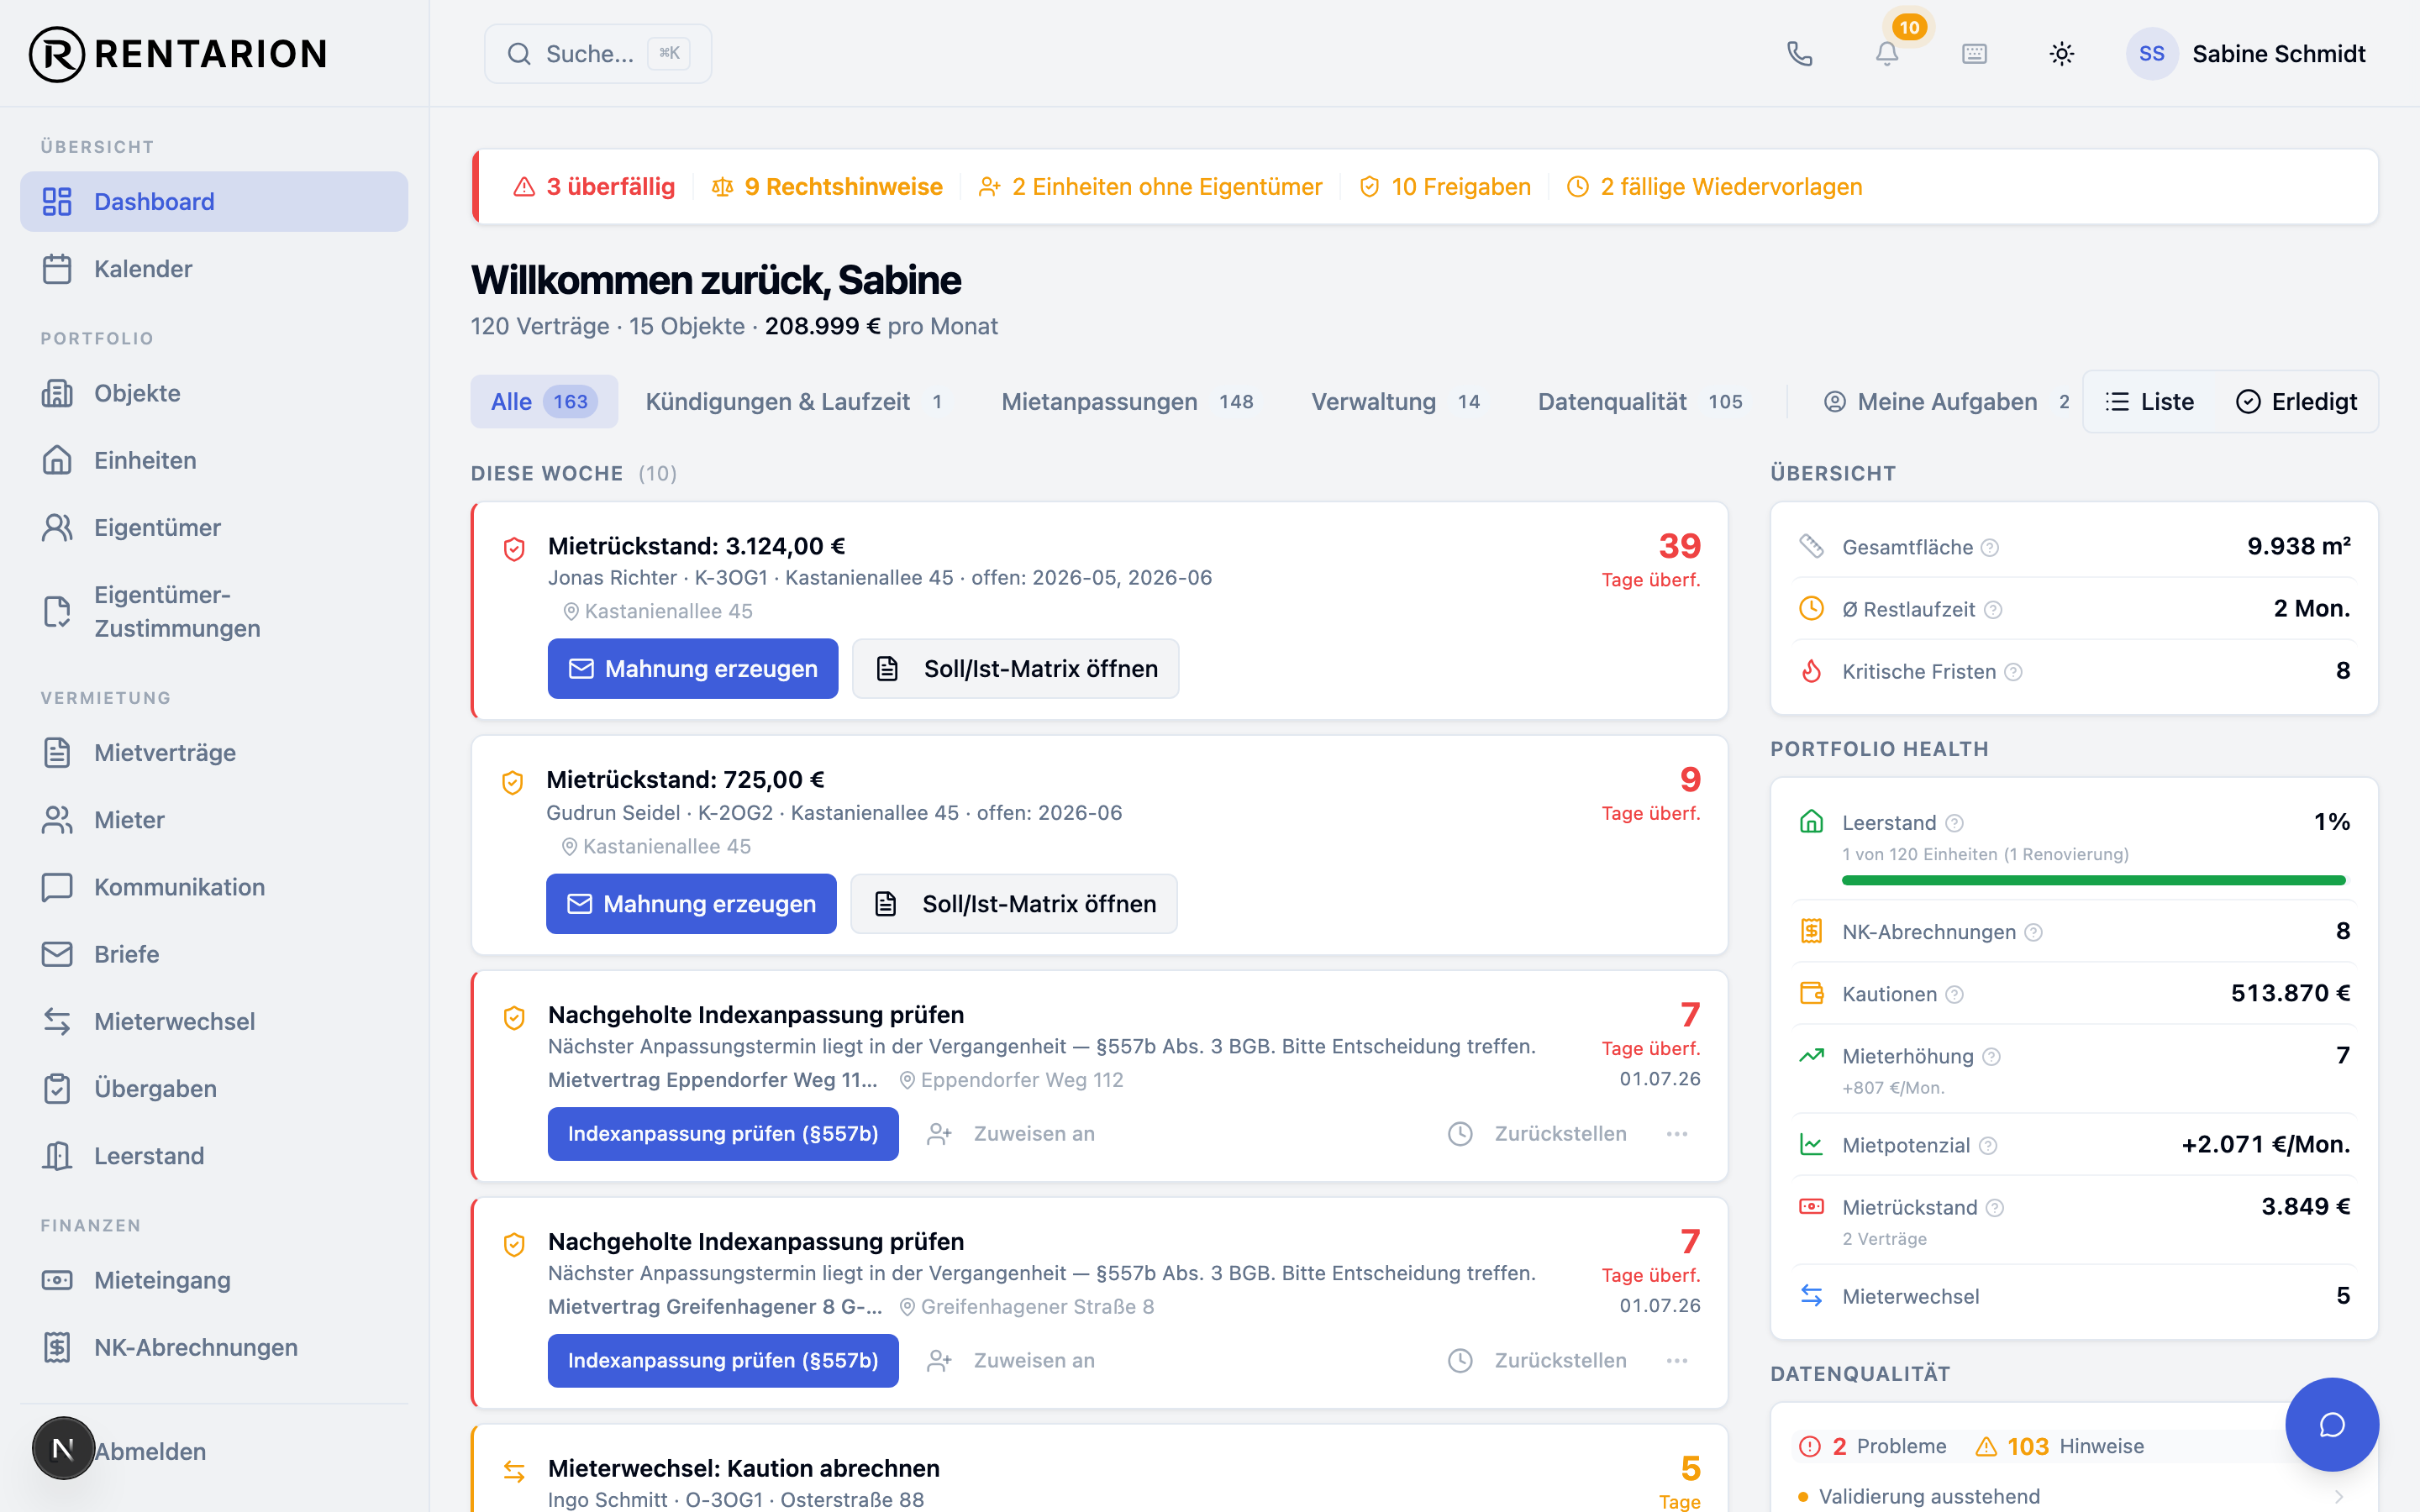Open notifications bell with 10 badge
The image size is (2420, 1512).
[1887, 54]
